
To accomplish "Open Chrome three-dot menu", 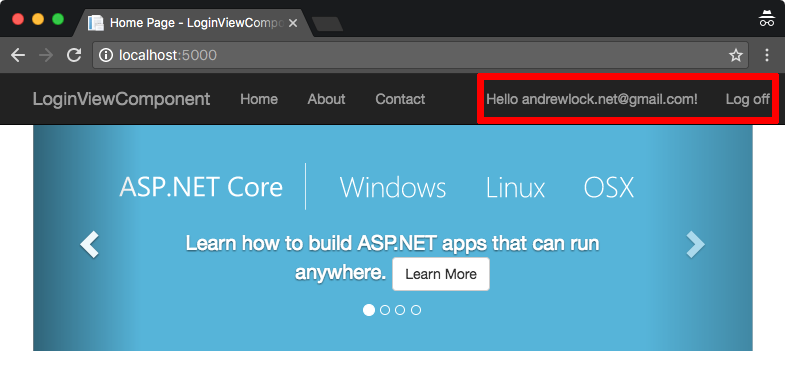I will point(766,55).
